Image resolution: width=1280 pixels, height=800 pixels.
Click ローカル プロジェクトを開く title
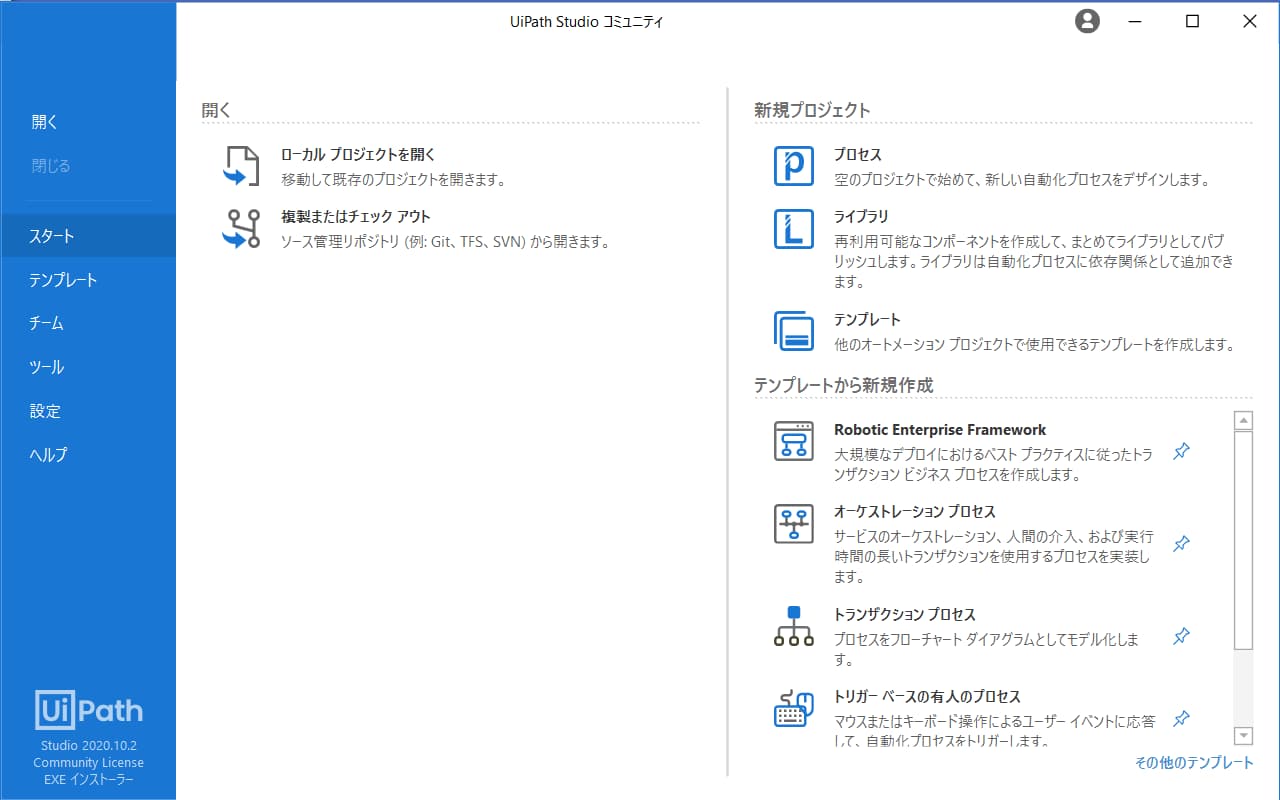(359, 155)
